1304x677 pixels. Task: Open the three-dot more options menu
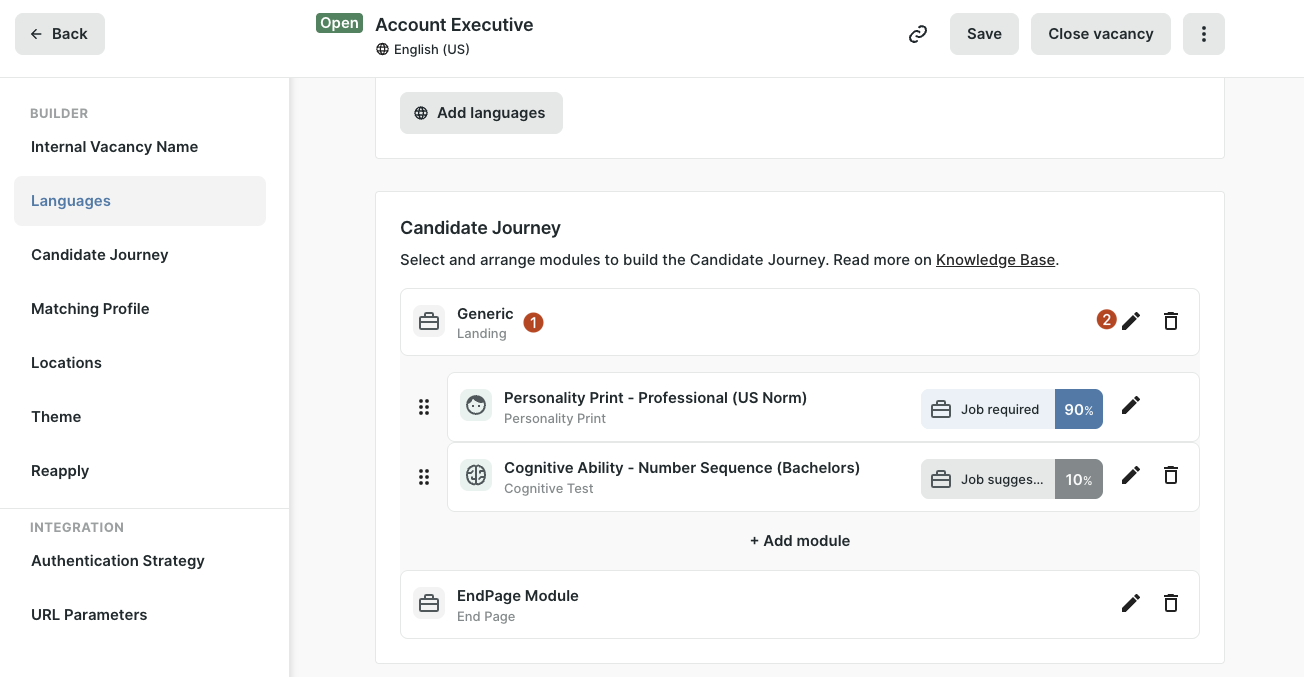click(1203, 34)
